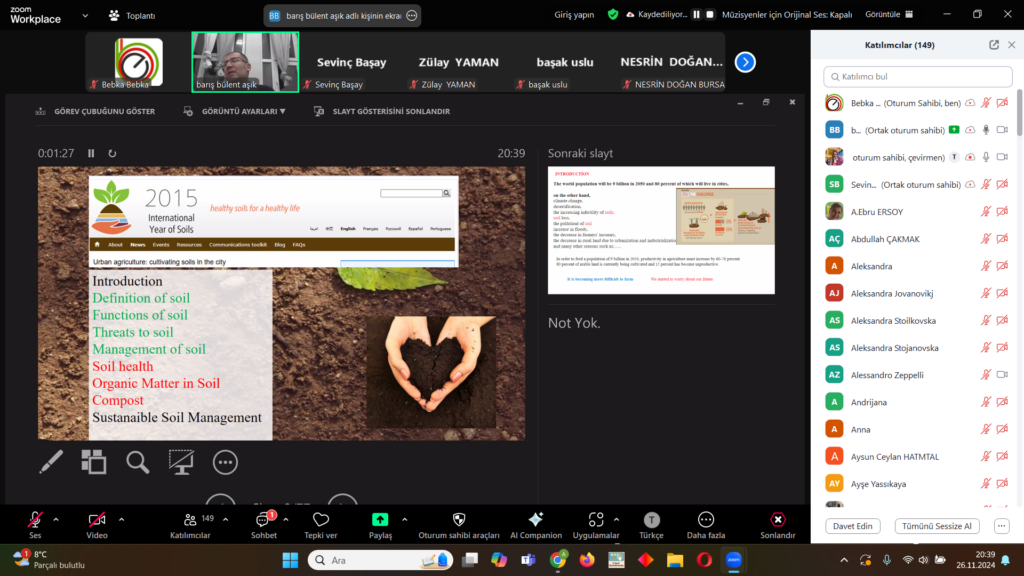Open the Daha fazla options icon
The height and width of the screenshot is (576, 1024).
706,520
